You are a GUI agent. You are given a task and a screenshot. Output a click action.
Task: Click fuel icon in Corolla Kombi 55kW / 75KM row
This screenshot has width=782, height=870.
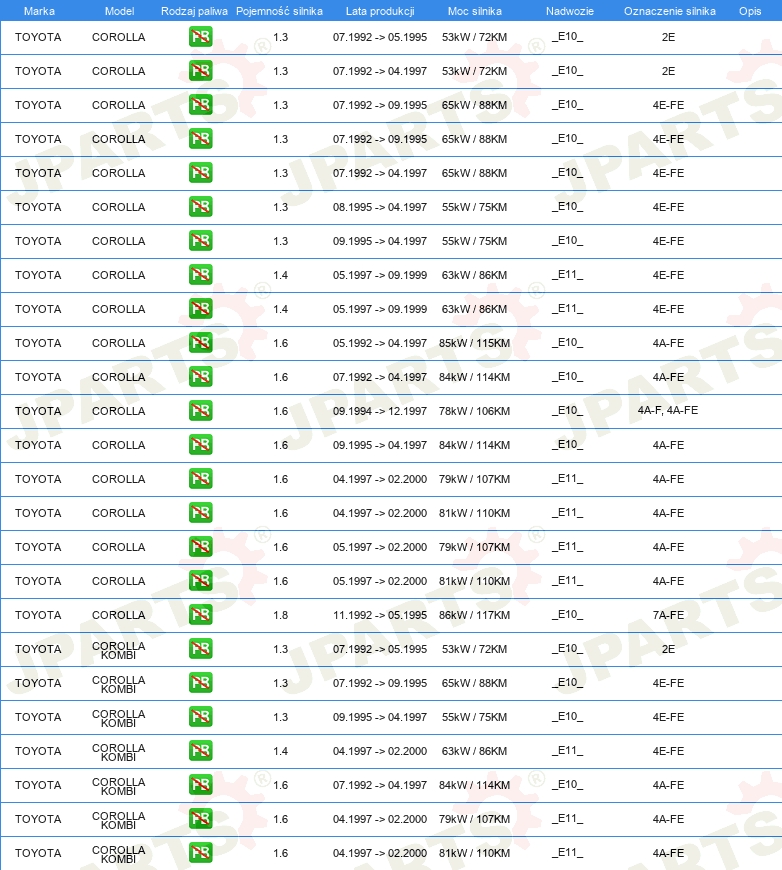pyautogui.click(x=200, y=717)
